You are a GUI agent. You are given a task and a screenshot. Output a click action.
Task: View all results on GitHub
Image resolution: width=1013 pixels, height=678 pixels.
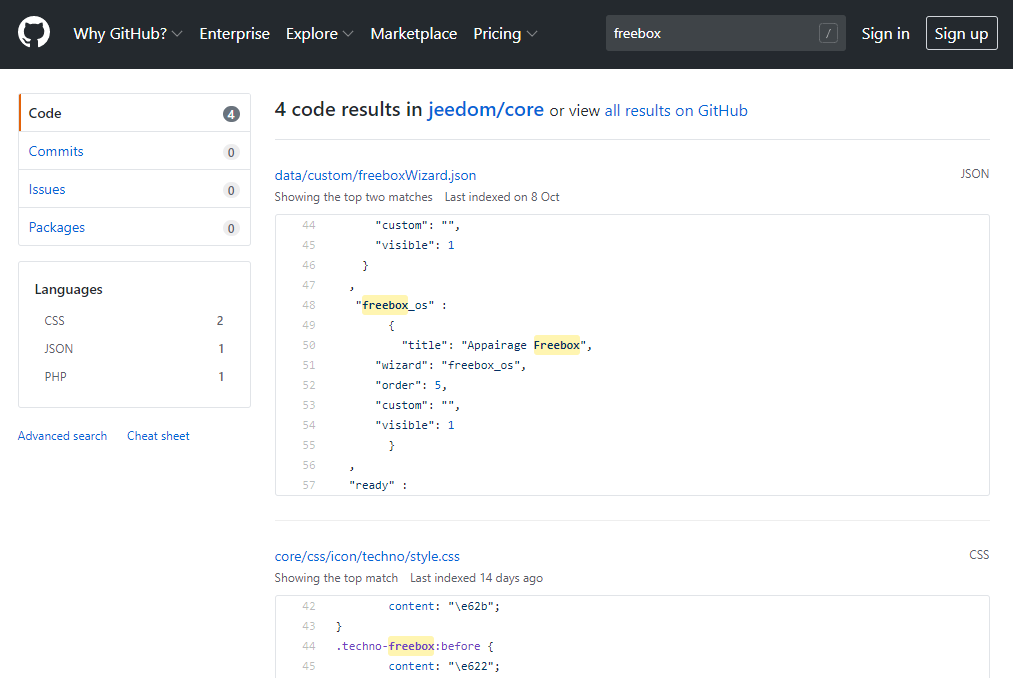click(x=676, y=111)
